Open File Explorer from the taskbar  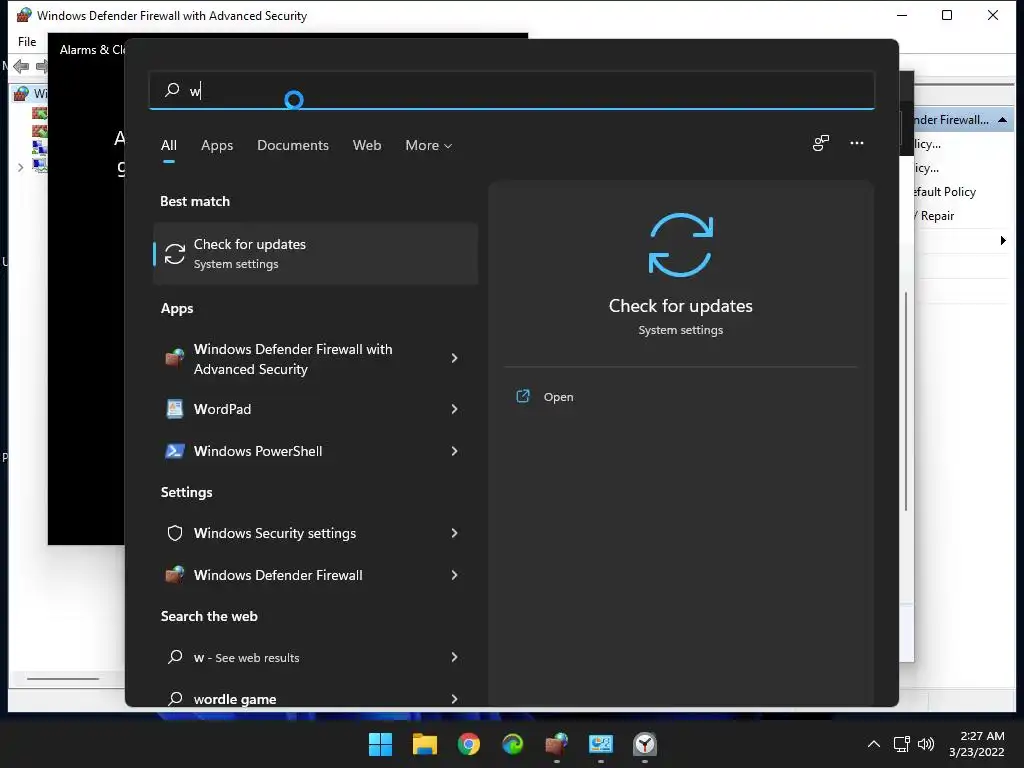point(424,744)
